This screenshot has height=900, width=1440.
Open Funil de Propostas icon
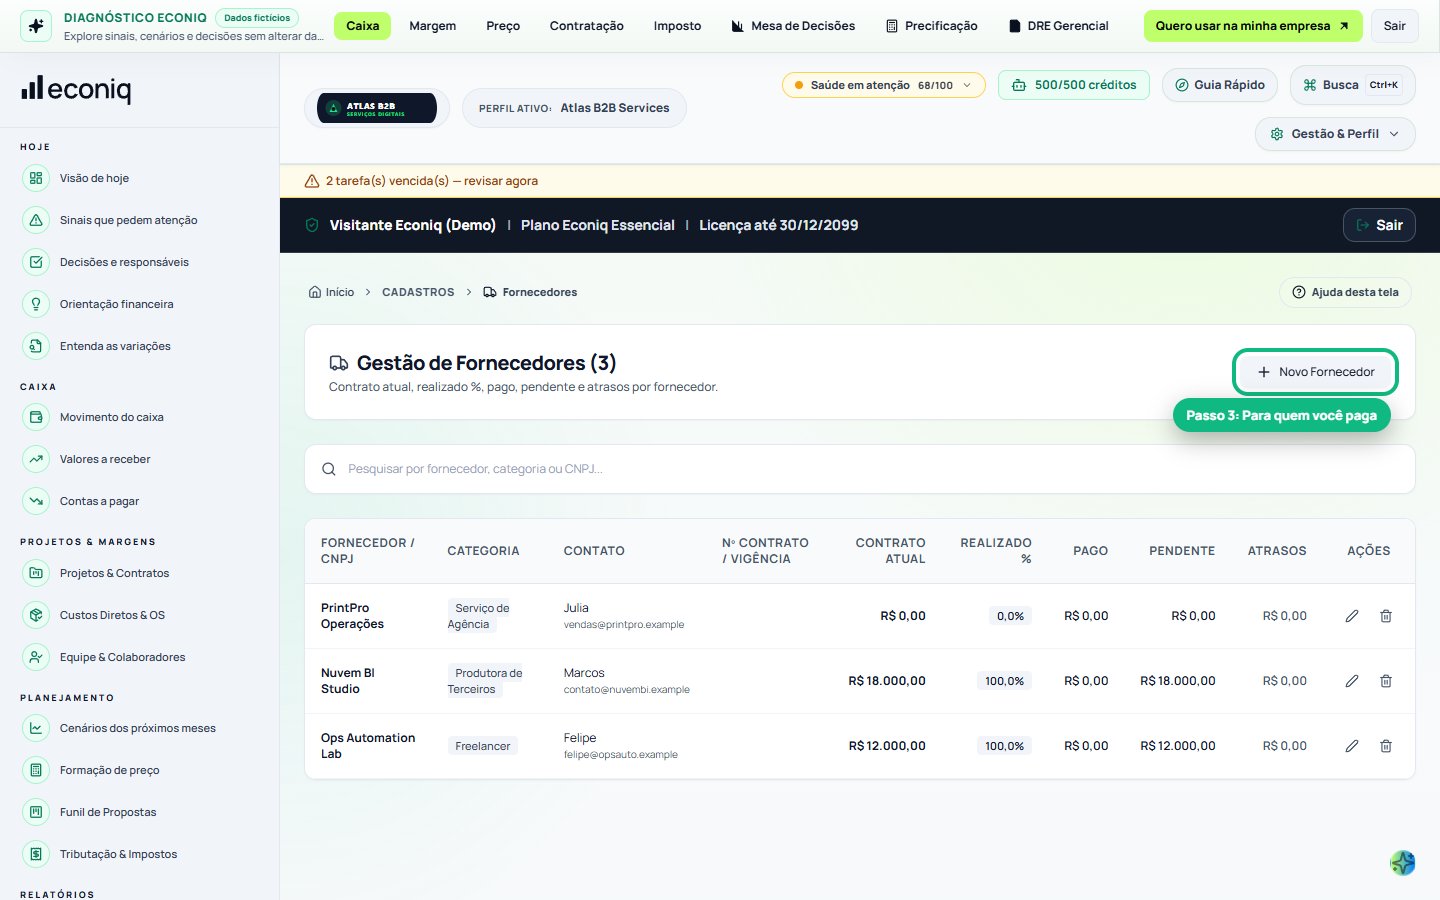[36, 812]
